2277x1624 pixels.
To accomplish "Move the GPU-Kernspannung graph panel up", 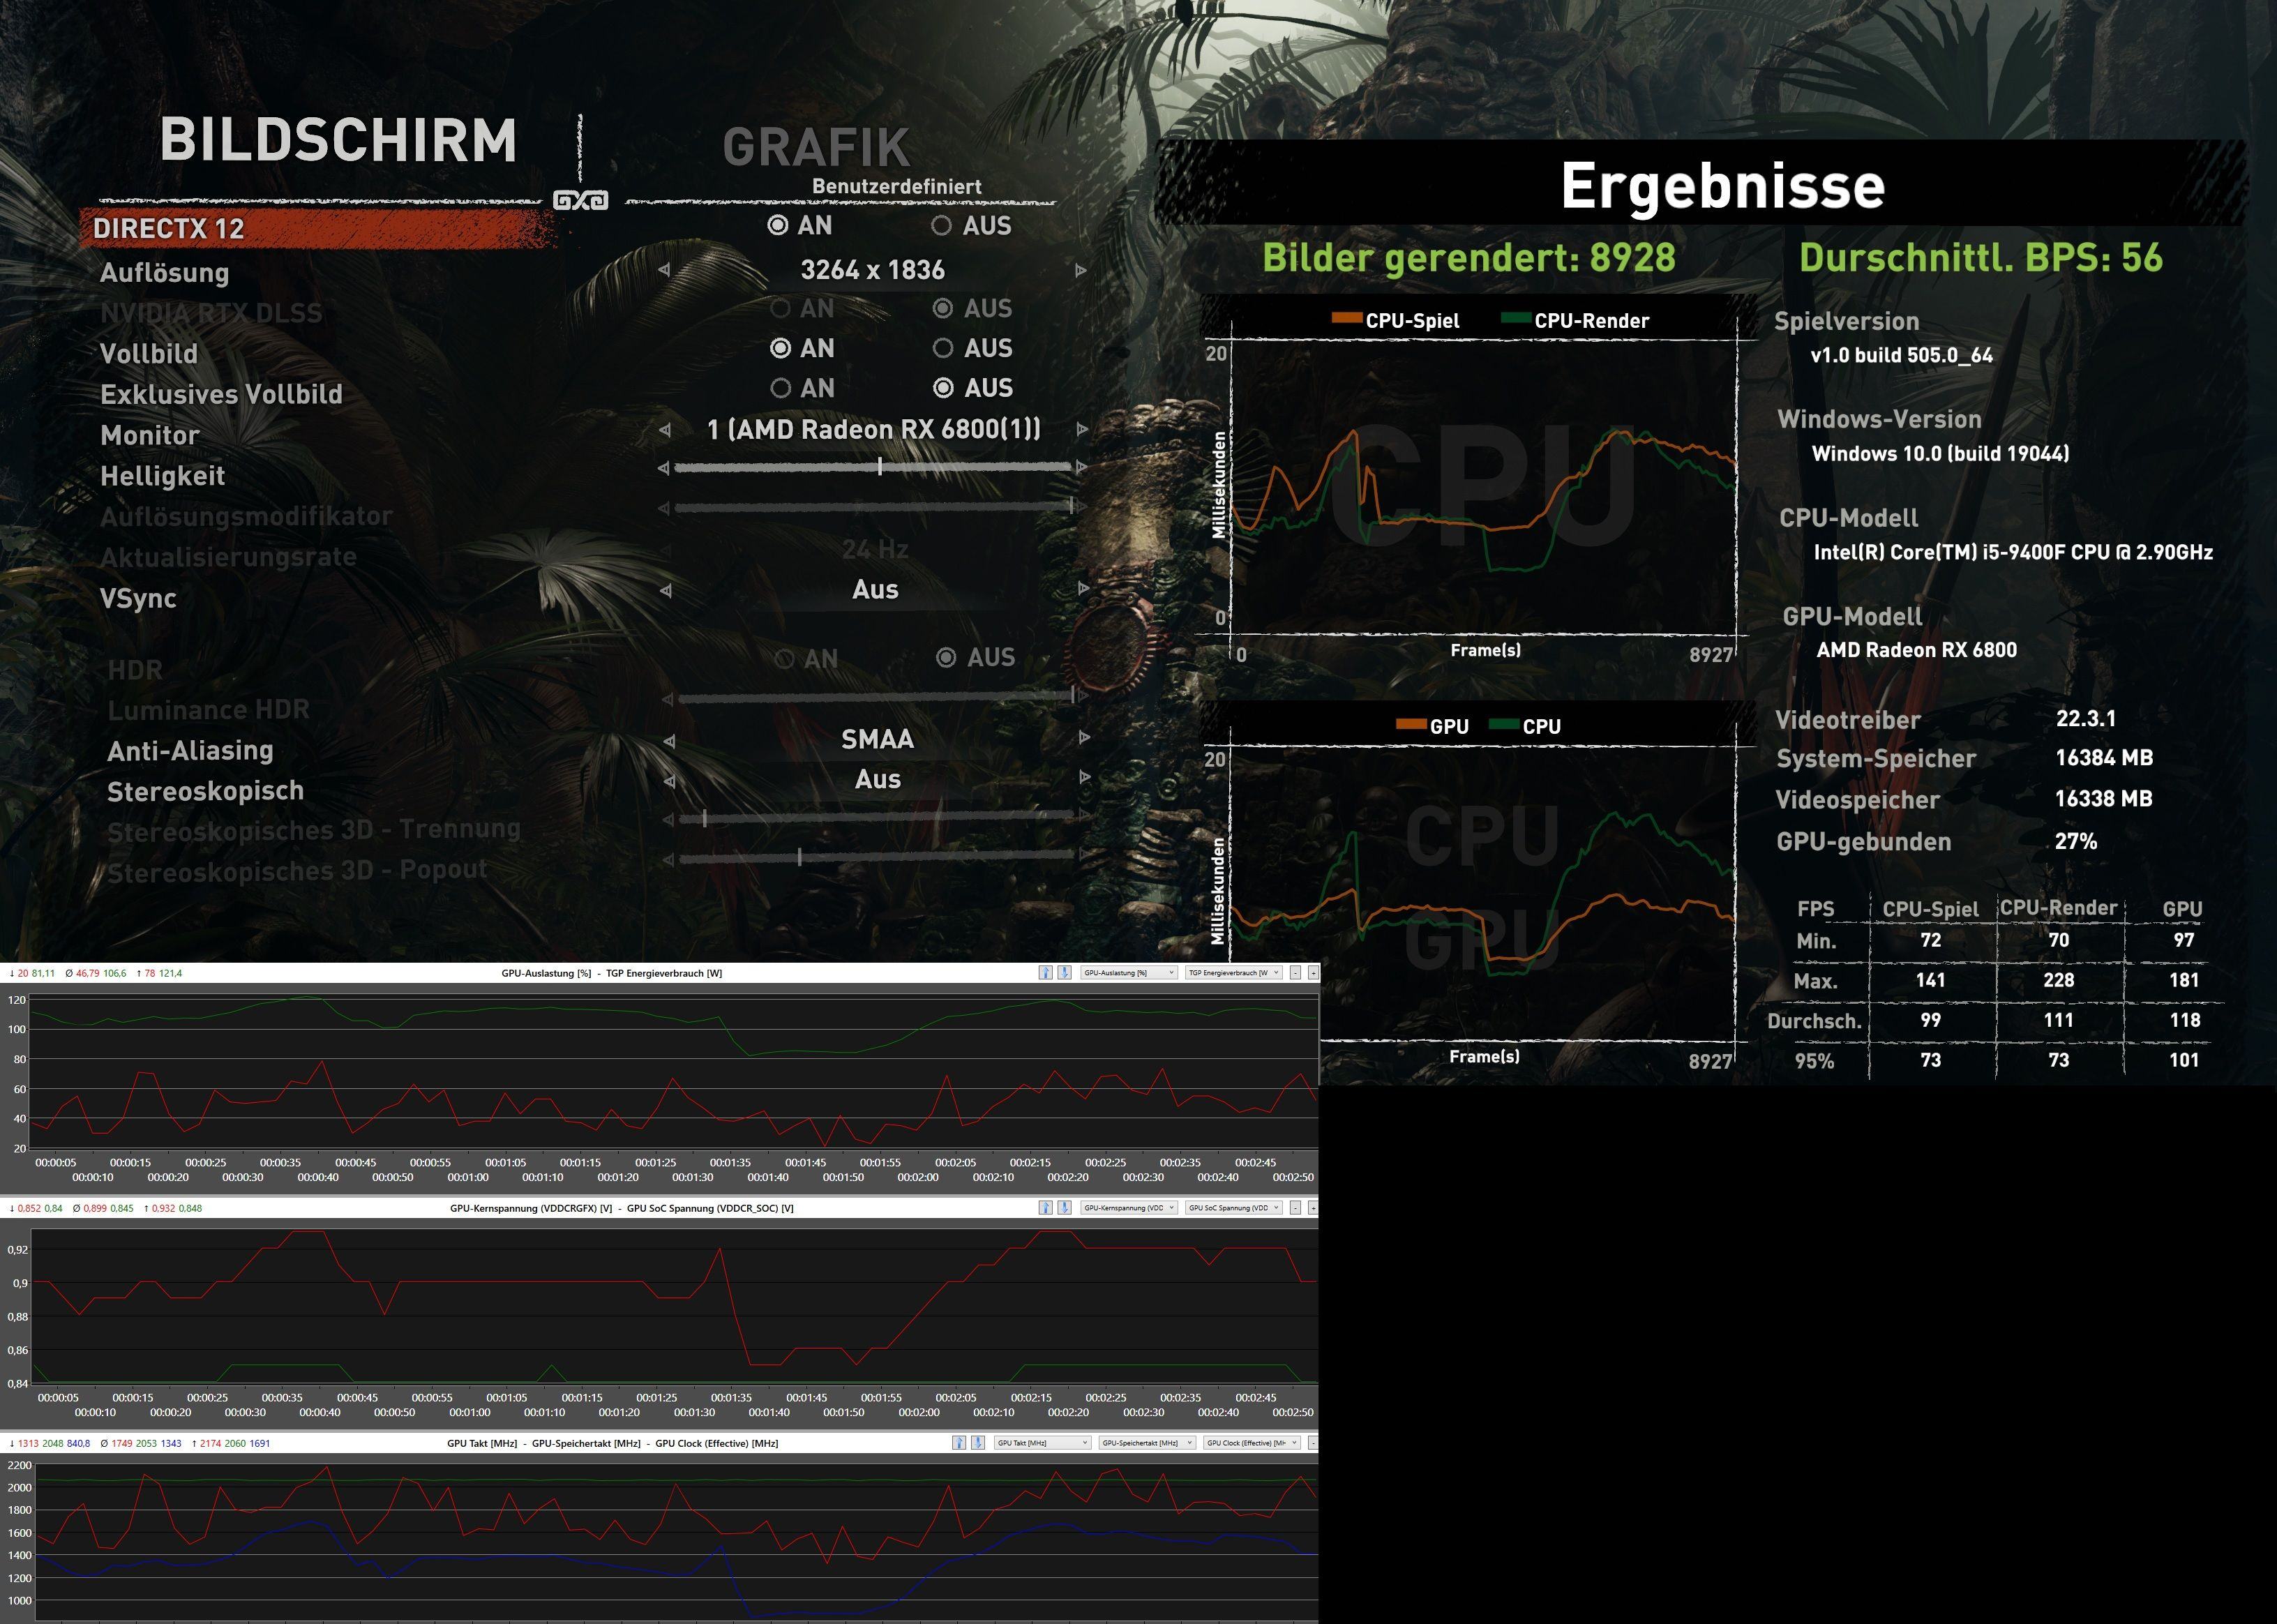I will [1045, 1207].
